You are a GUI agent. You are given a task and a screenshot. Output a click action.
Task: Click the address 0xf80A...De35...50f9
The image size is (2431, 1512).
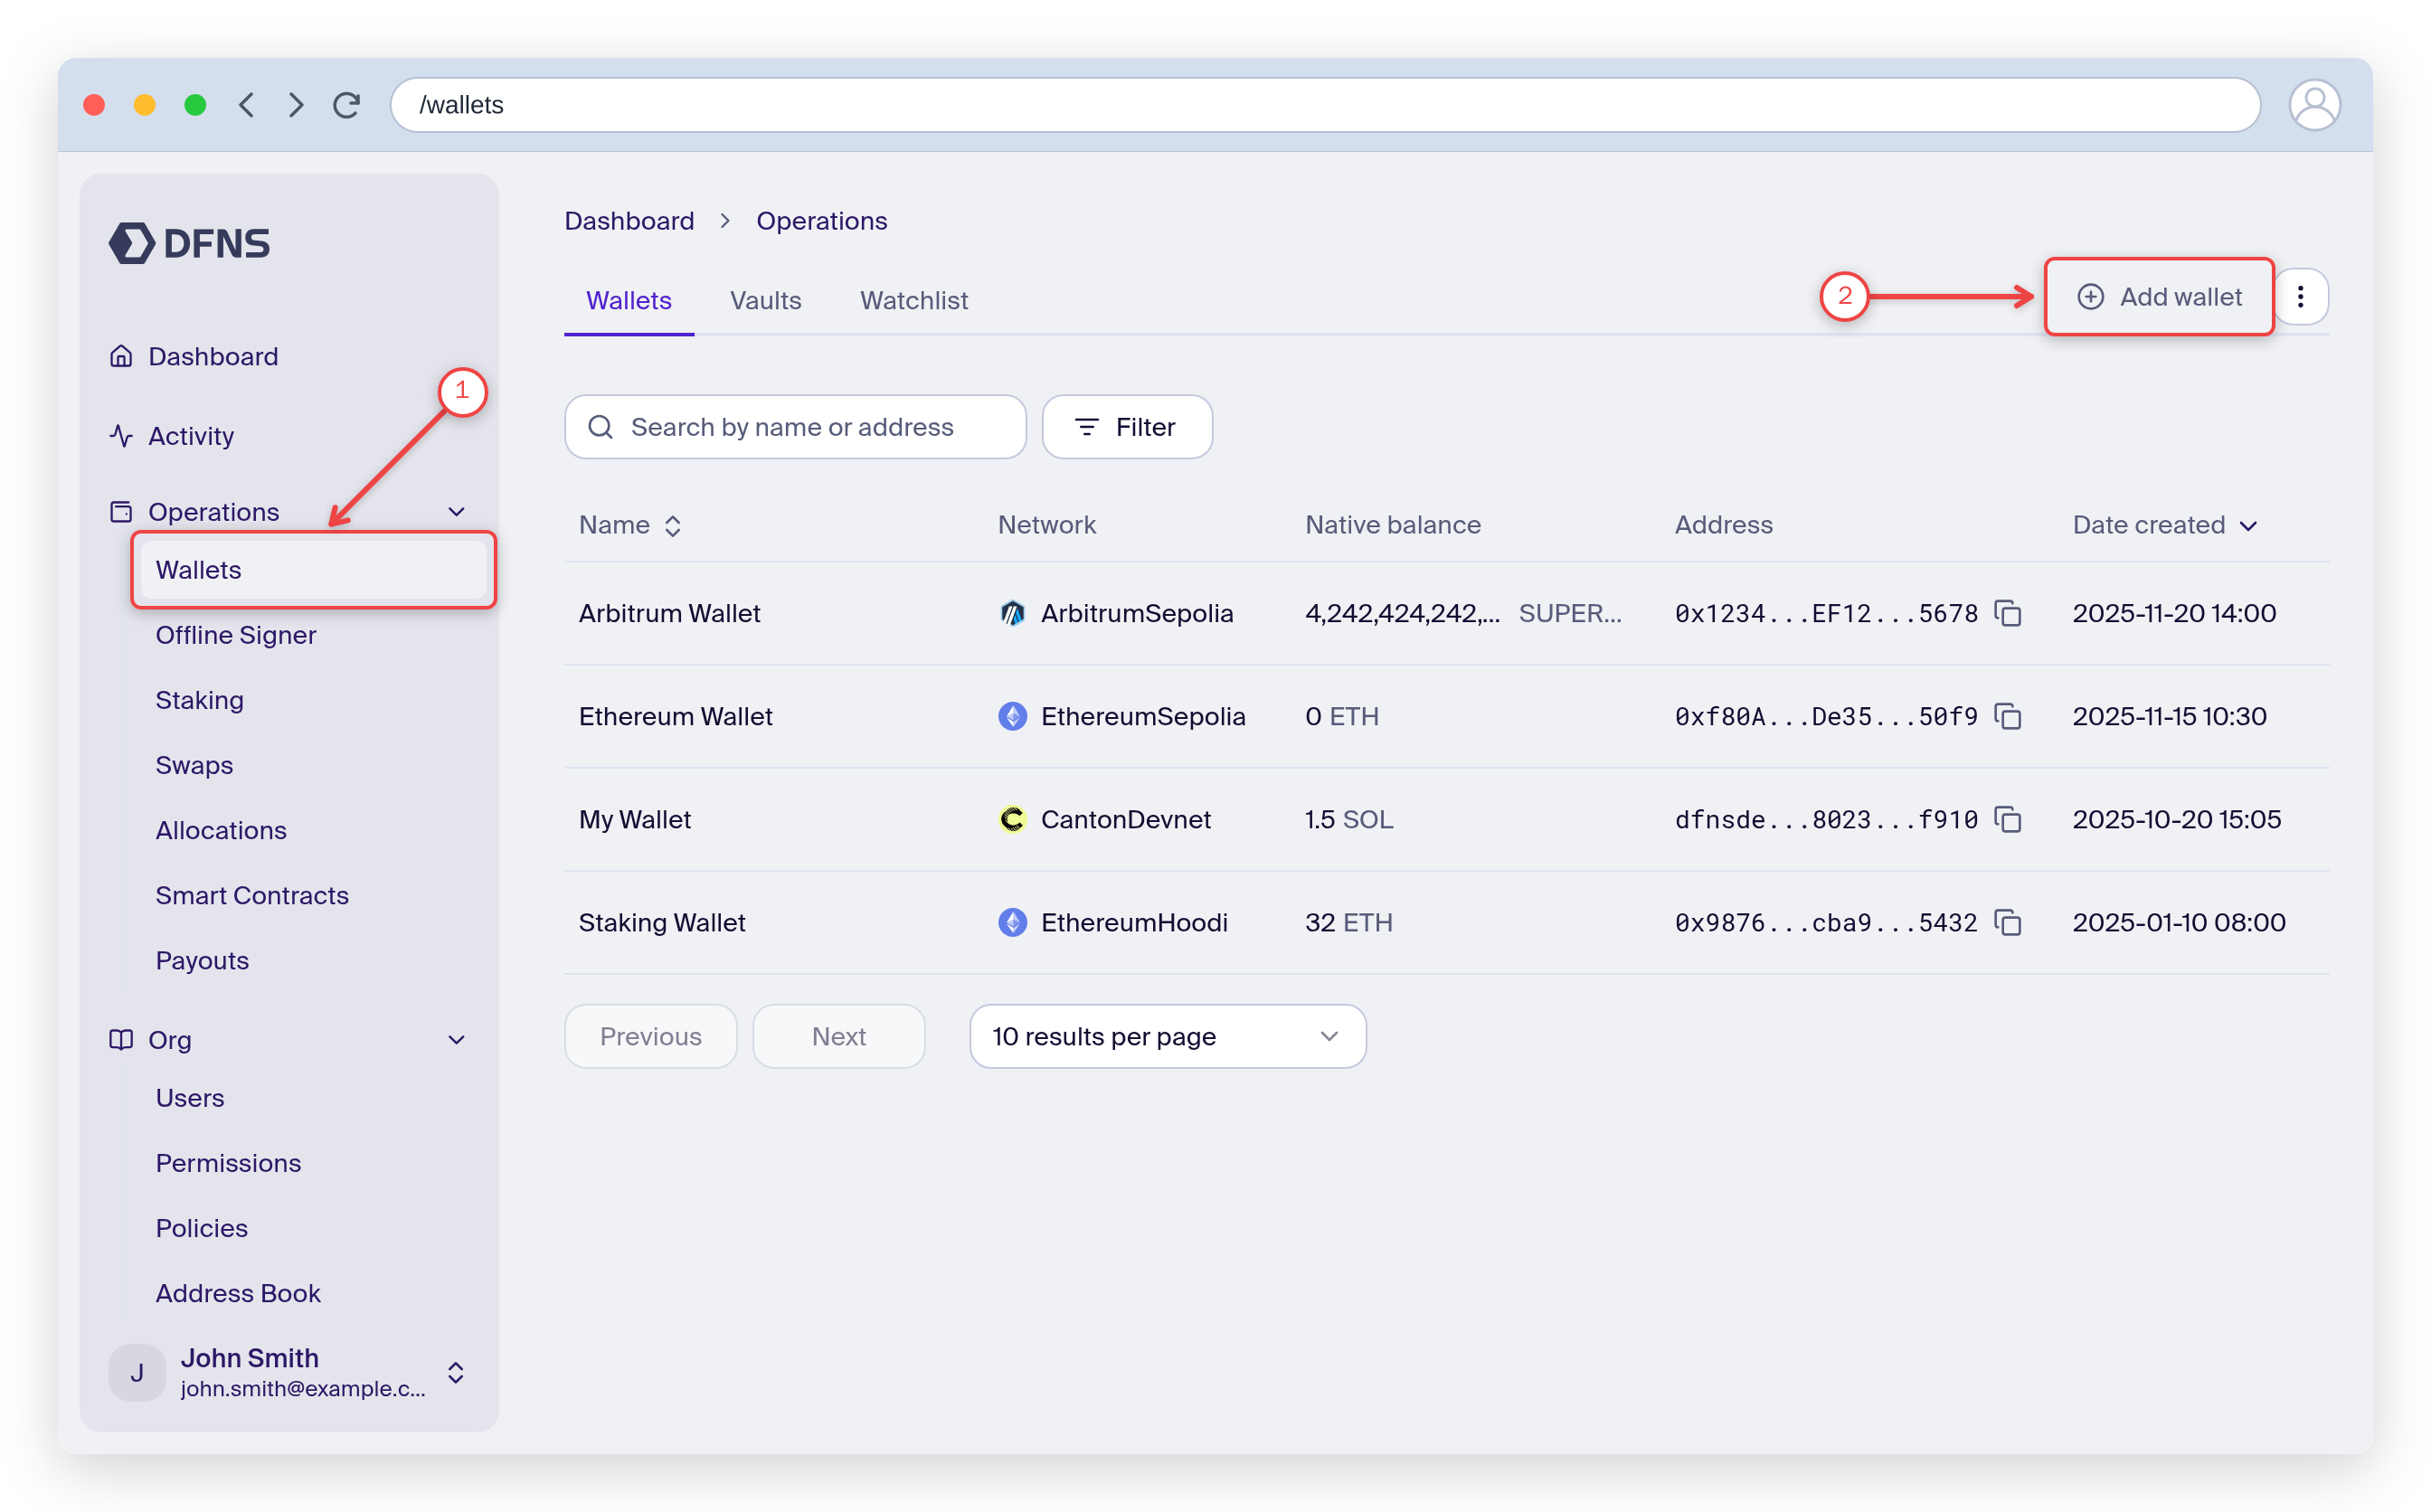1826,716
